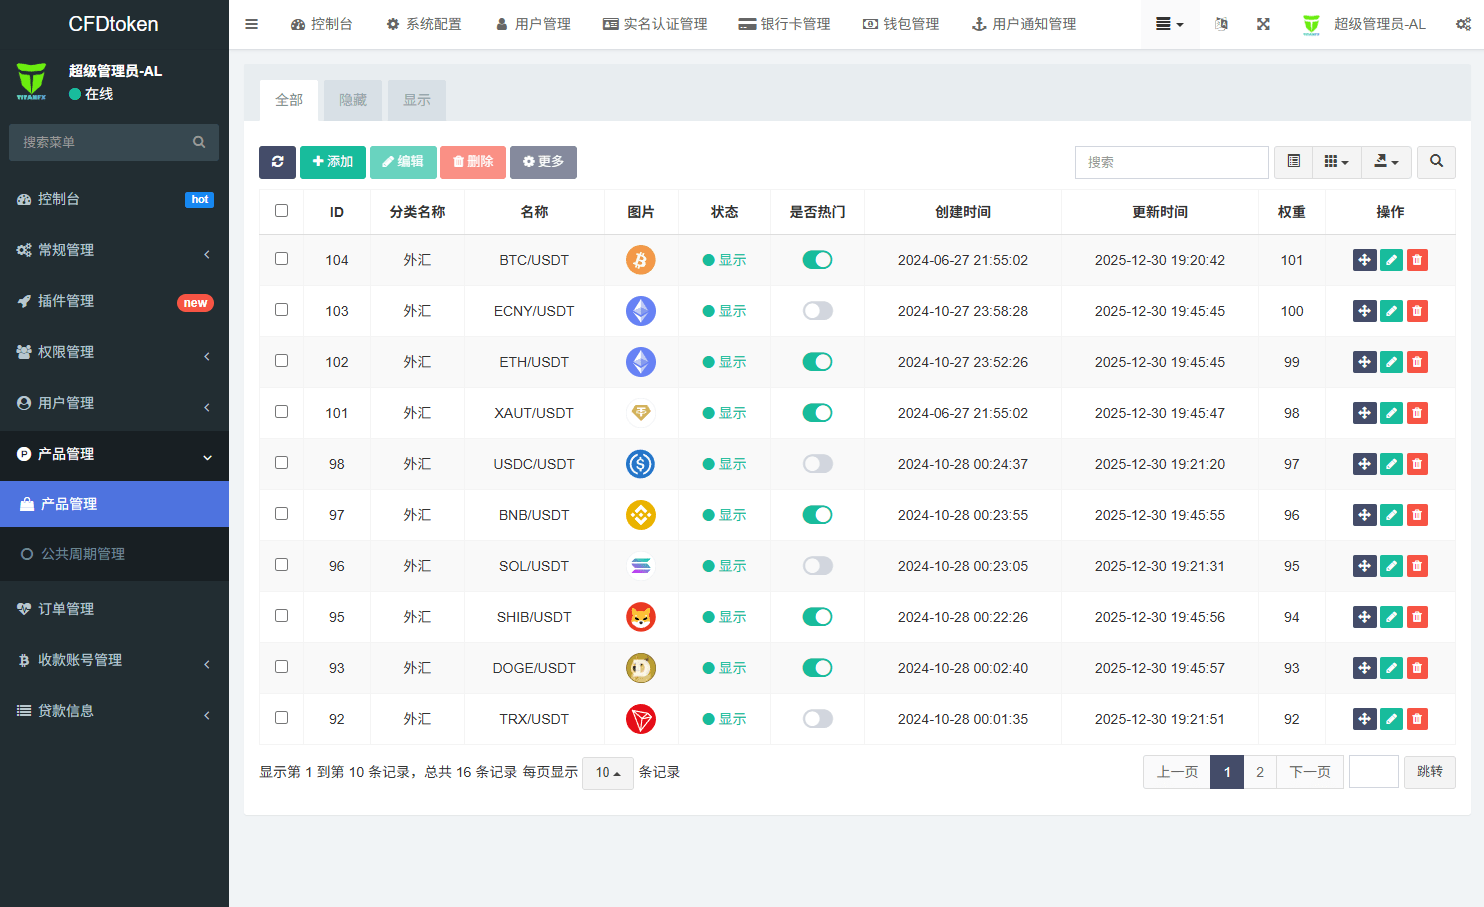Refresh the product list
This screenshot has width=1484, height=907.
point(277,161)
